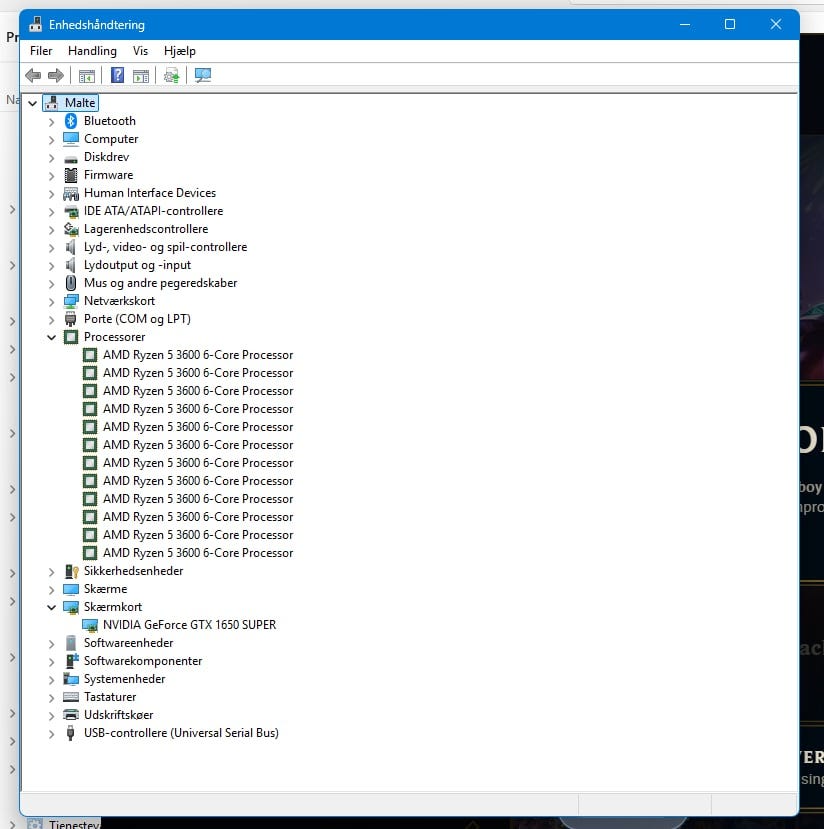Click the Tastaturer keyboard icon
This screenshot has height=829, width=824.
[71, 697]
